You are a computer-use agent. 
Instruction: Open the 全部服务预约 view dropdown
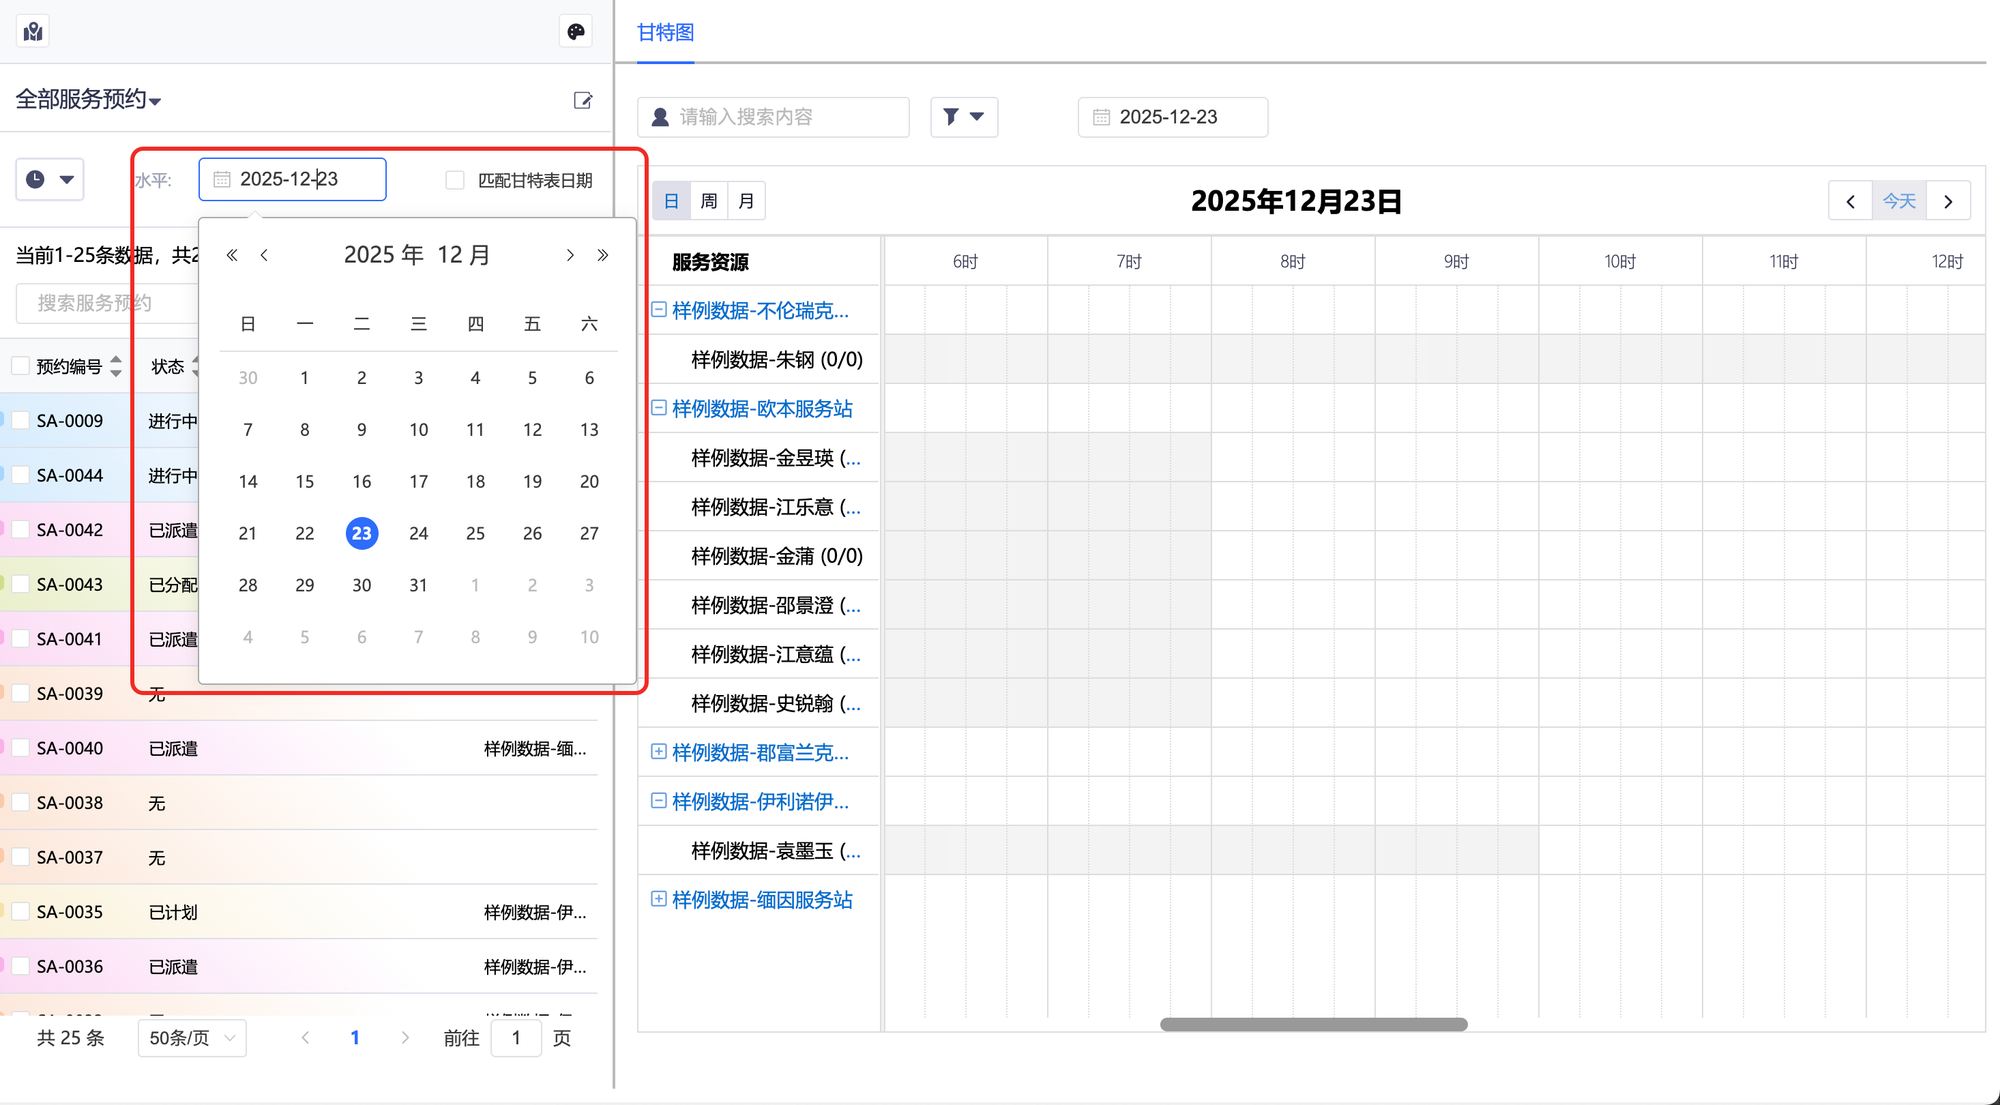[88, 99]
